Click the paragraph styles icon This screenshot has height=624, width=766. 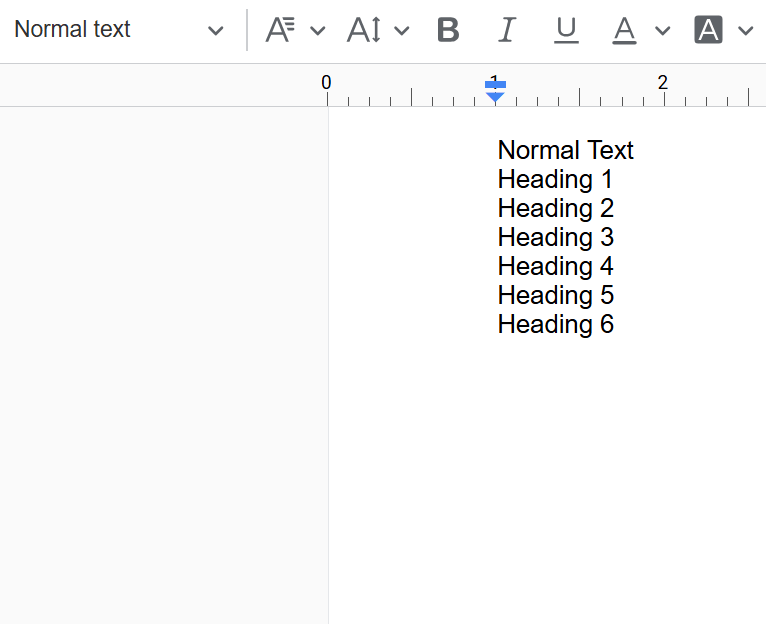tap(280, 30)
